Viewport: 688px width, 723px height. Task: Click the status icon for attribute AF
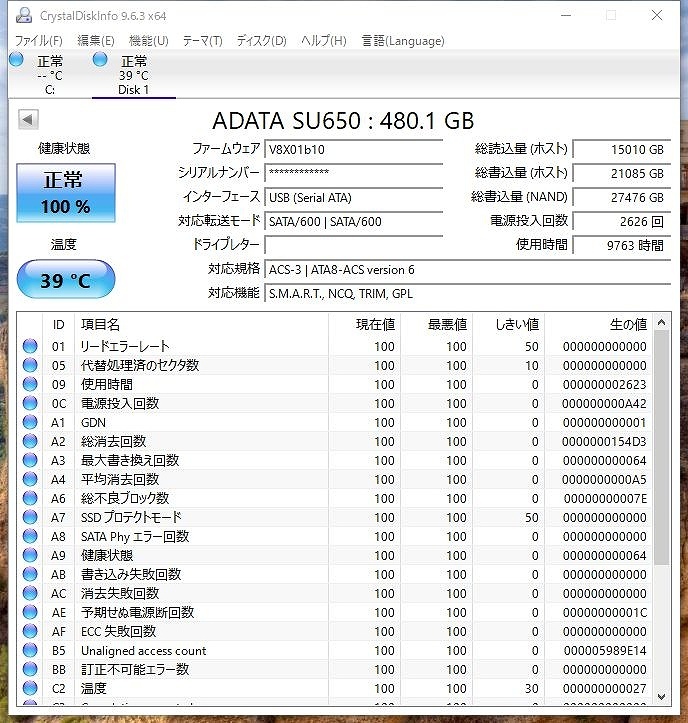click(x=30, y=631)
